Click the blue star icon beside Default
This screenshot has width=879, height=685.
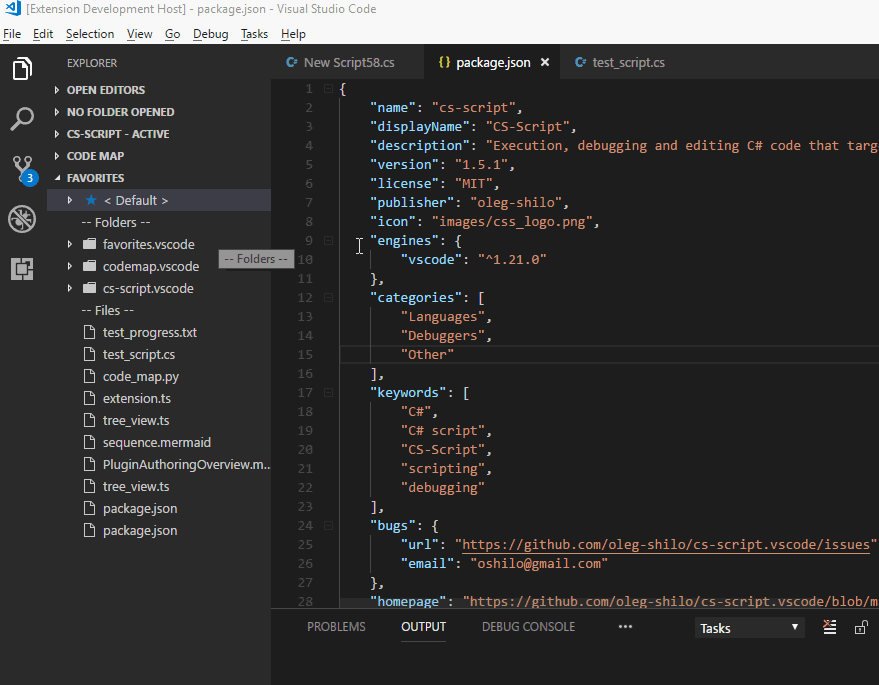91,200
